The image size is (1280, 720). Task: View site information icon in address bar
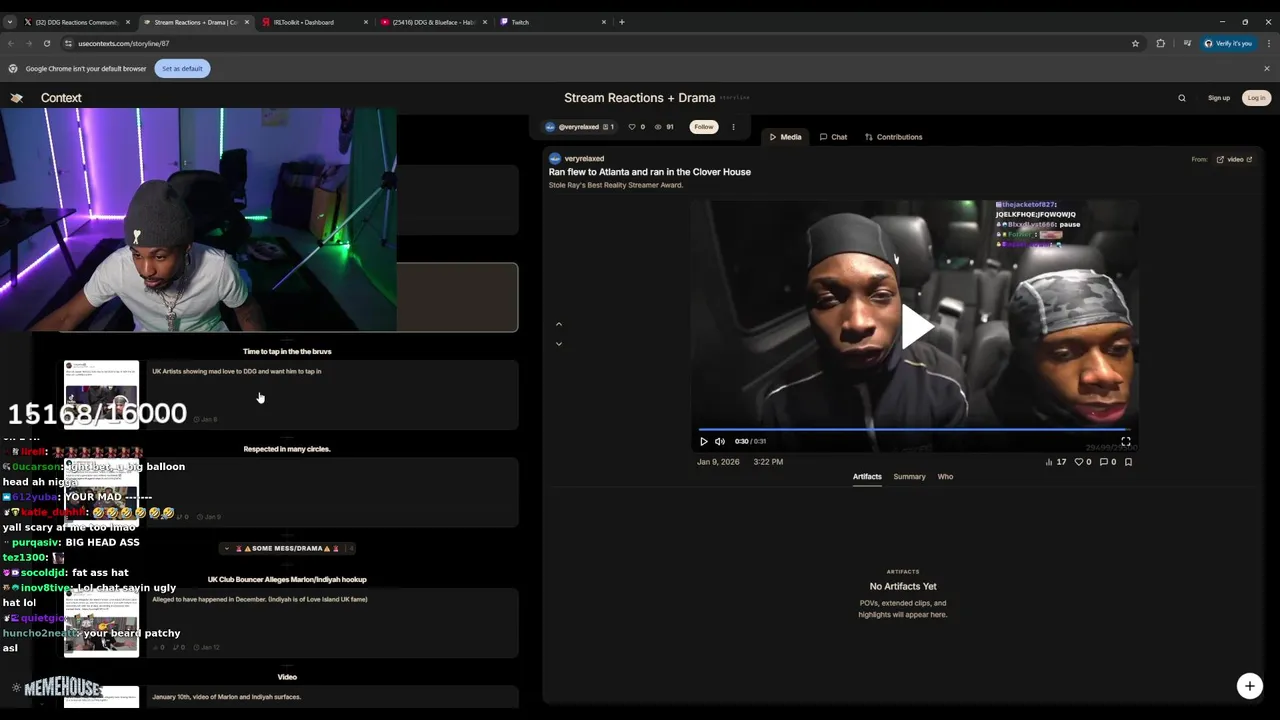click(x=68, y=44)
